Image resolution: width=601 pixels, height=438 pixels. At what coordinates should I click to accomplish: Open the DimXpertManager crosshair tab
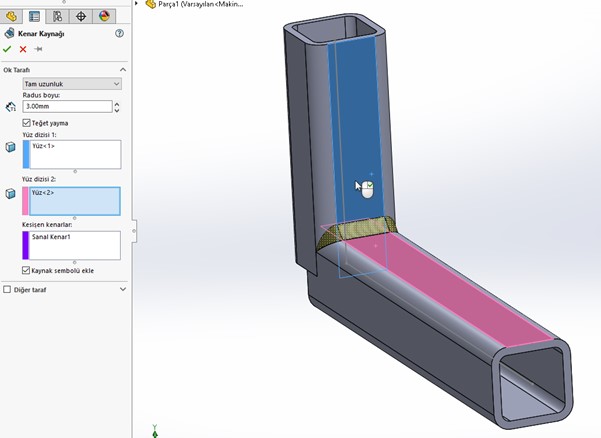80,16
